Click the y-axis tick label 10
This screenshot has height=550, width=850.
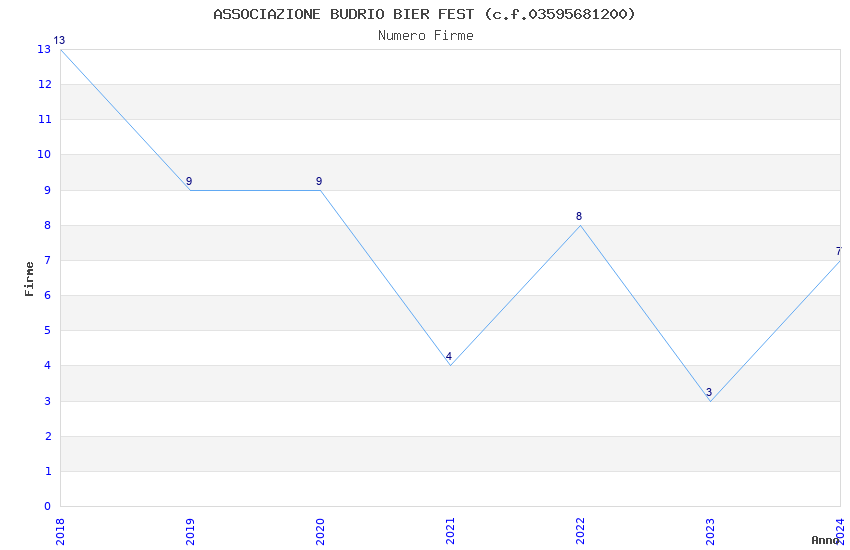coord(44,154)
